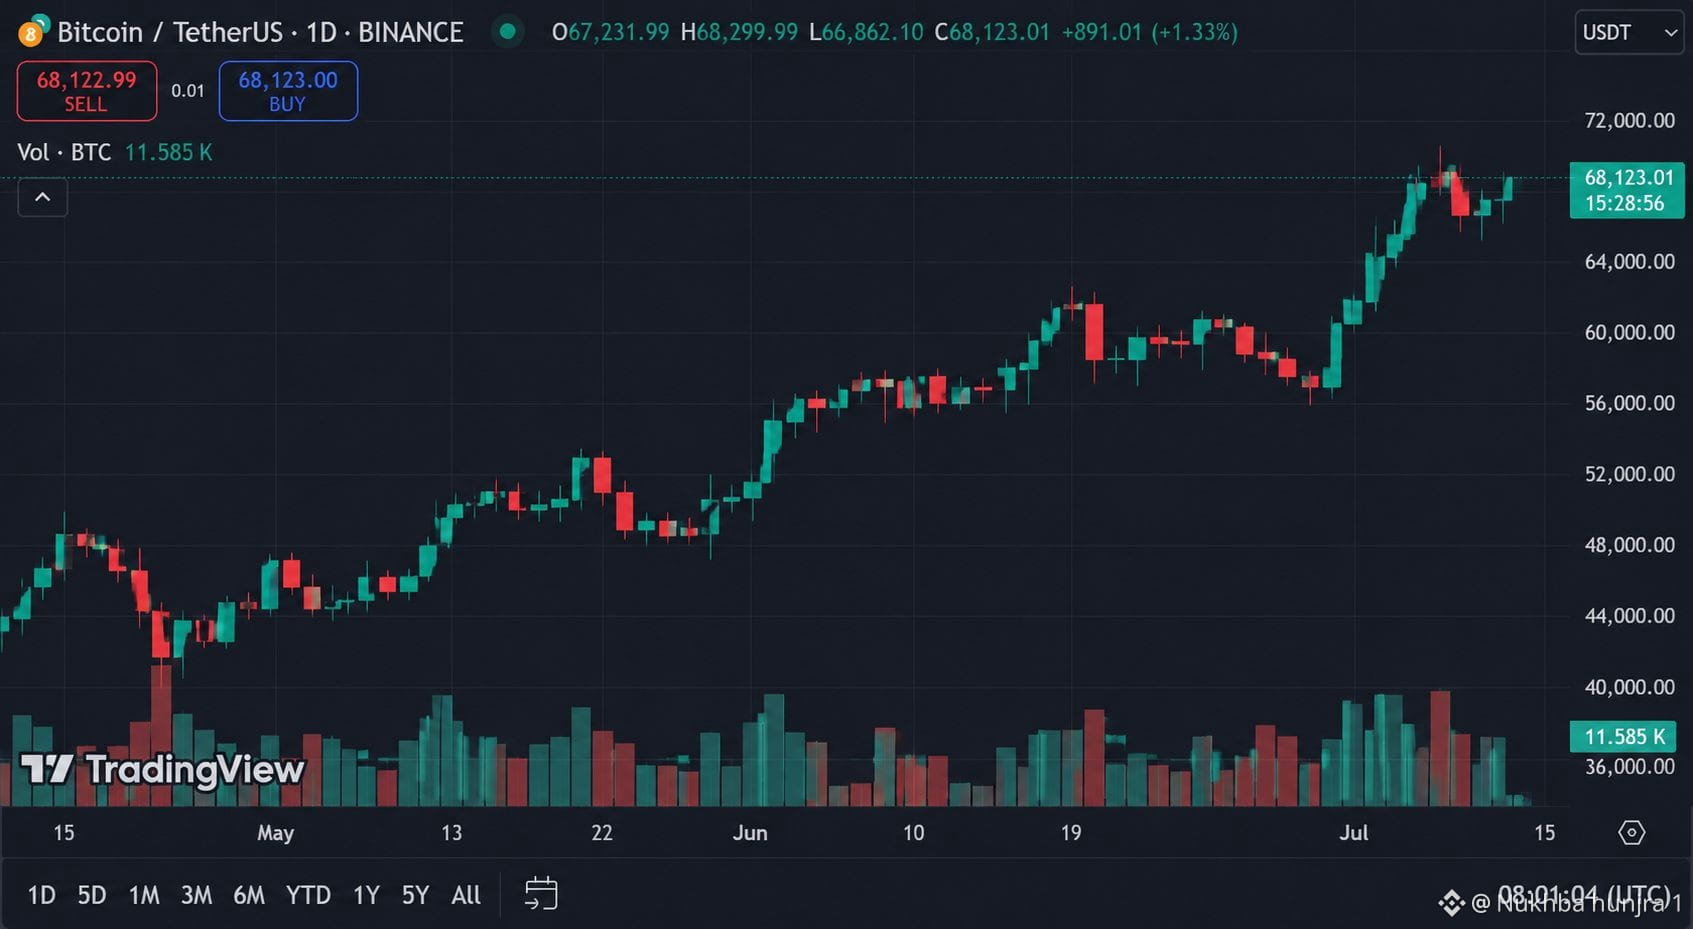Click the Jul date axis label

(1354, 833)
